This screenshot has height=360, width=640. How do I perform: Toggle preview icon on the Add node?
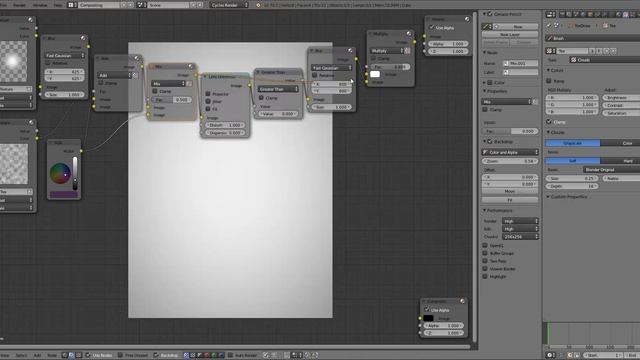(x=137, y=58)
